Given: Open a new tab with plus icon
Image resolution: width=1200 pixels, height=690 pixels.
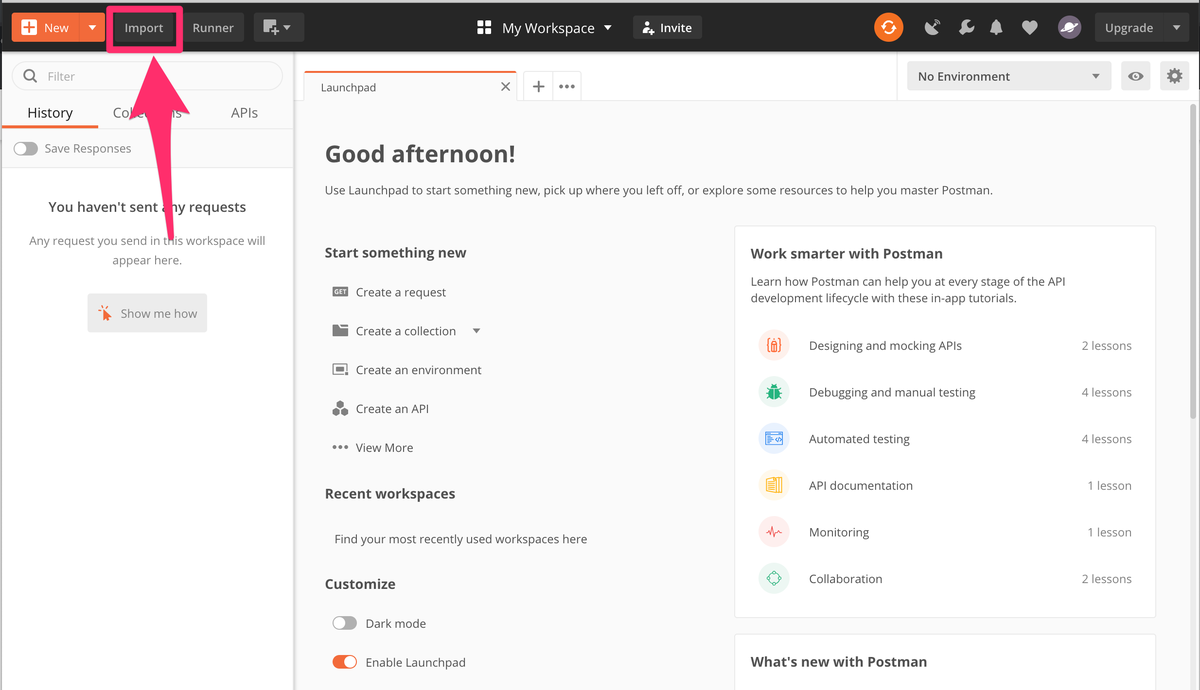Looking at the screenshot, I should [x=538, y=87].
